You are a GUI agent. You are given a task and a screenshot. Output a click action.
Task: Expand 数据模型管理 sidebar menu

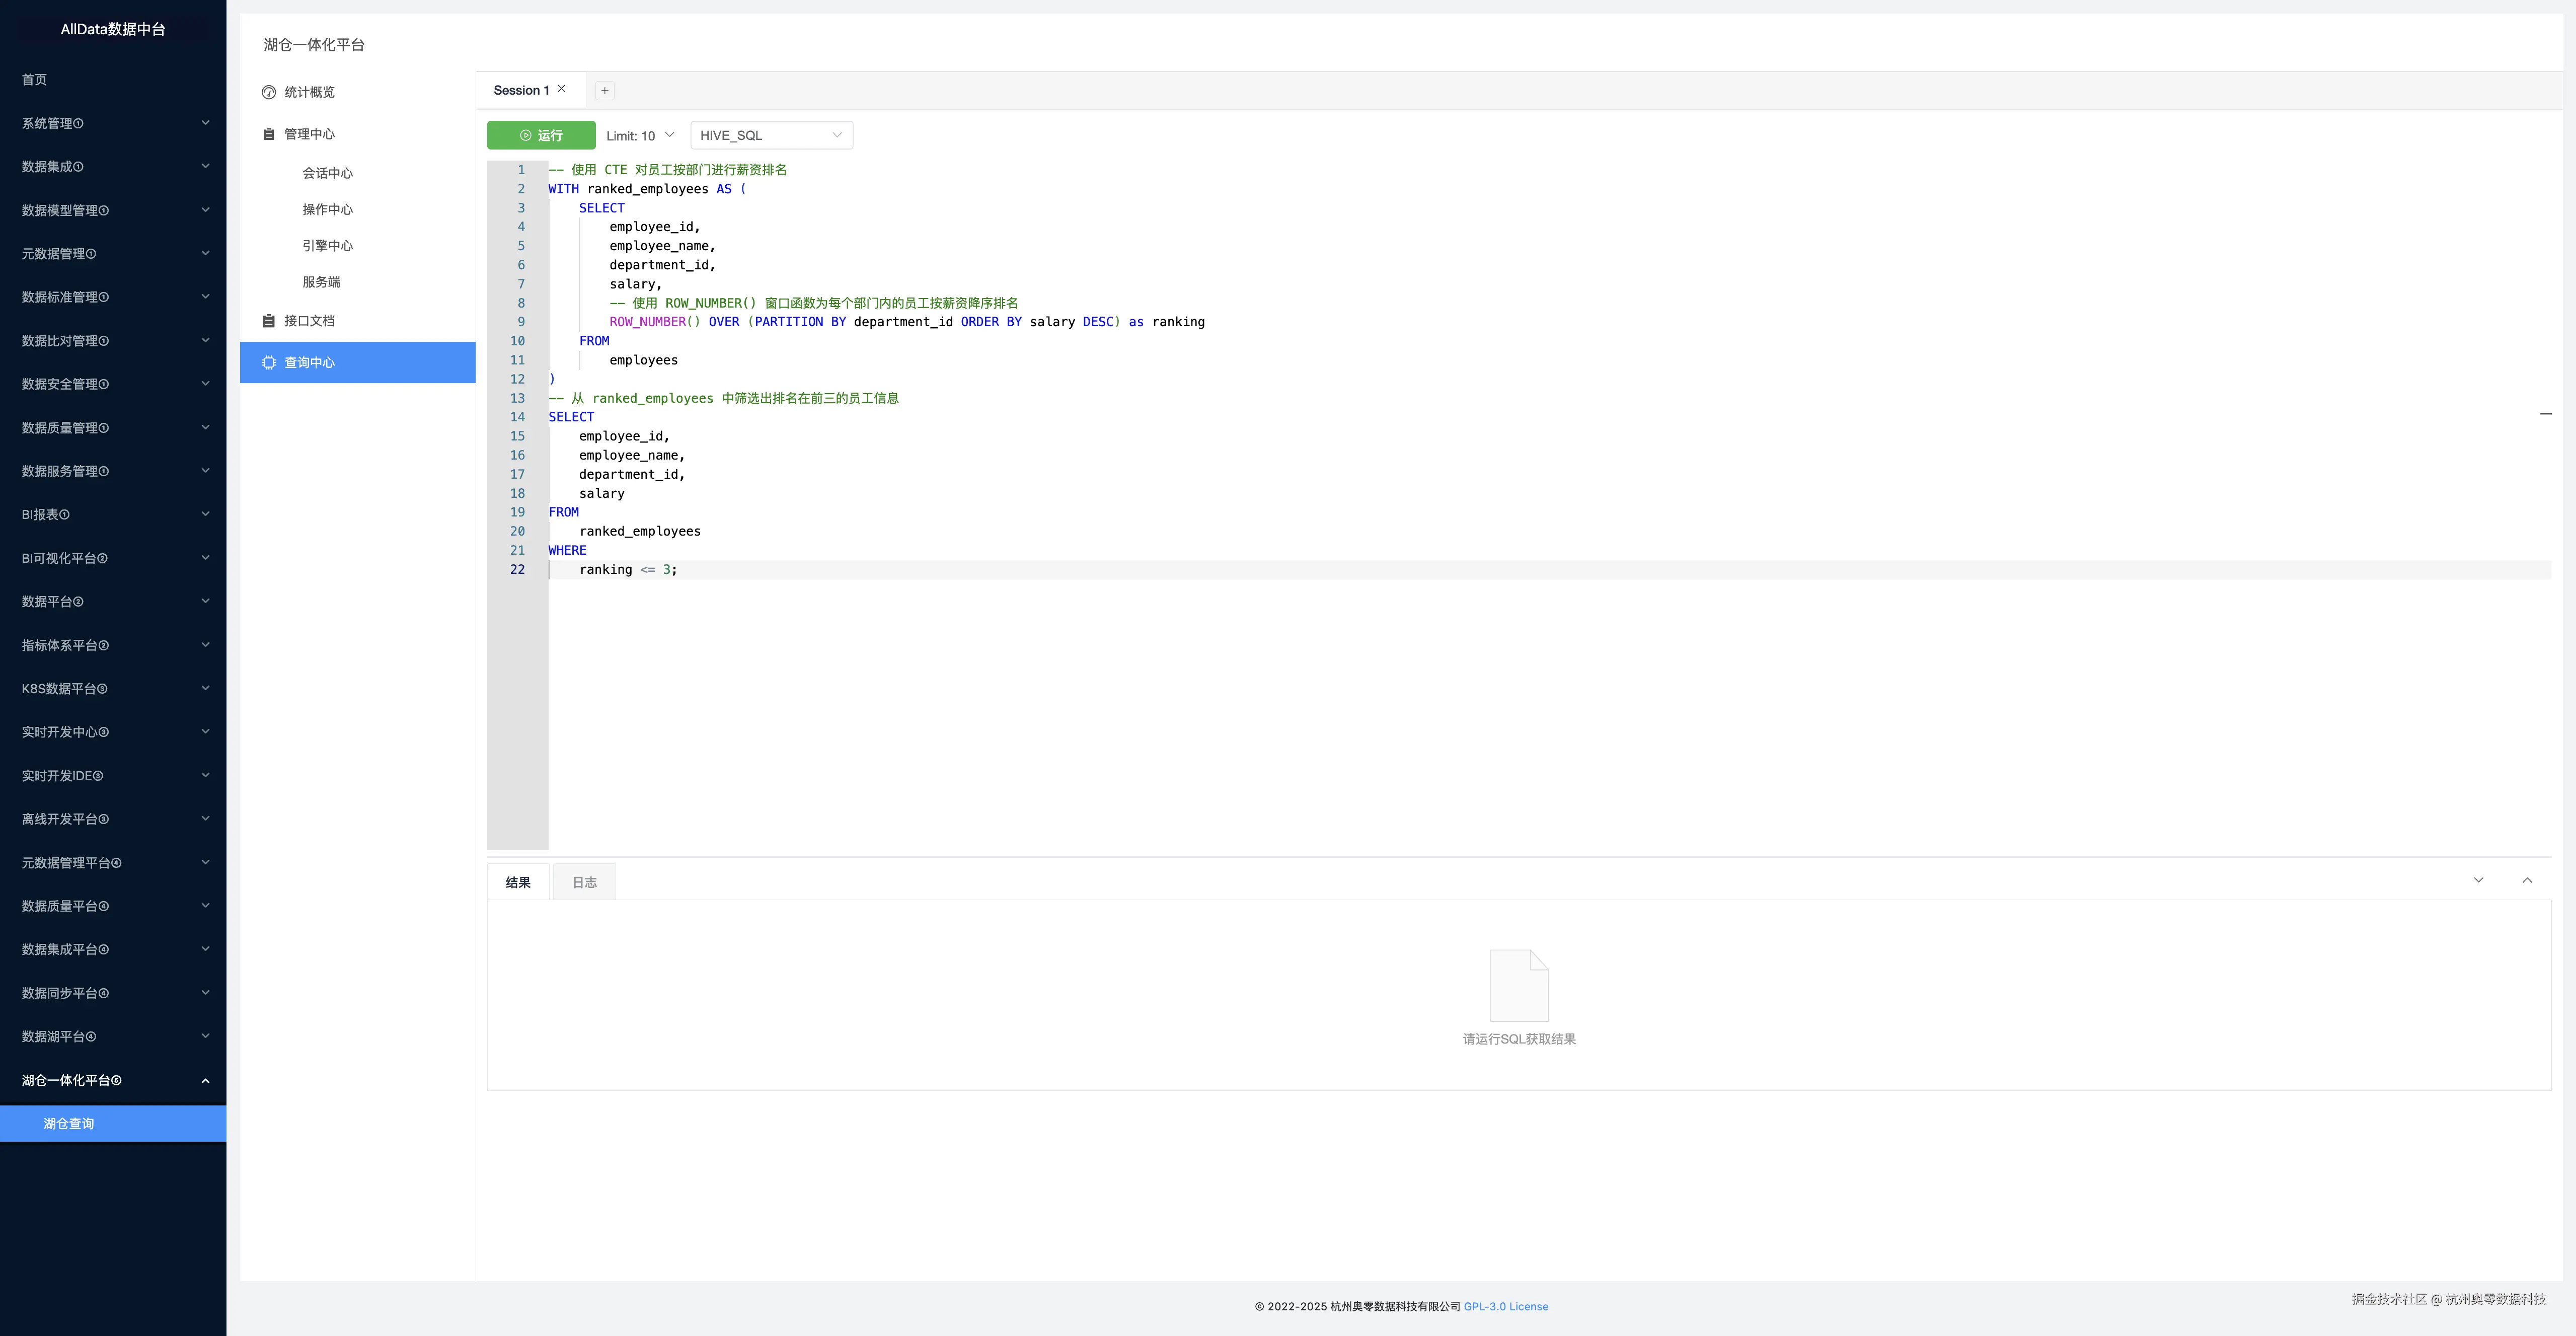click(x=113, y=210)
